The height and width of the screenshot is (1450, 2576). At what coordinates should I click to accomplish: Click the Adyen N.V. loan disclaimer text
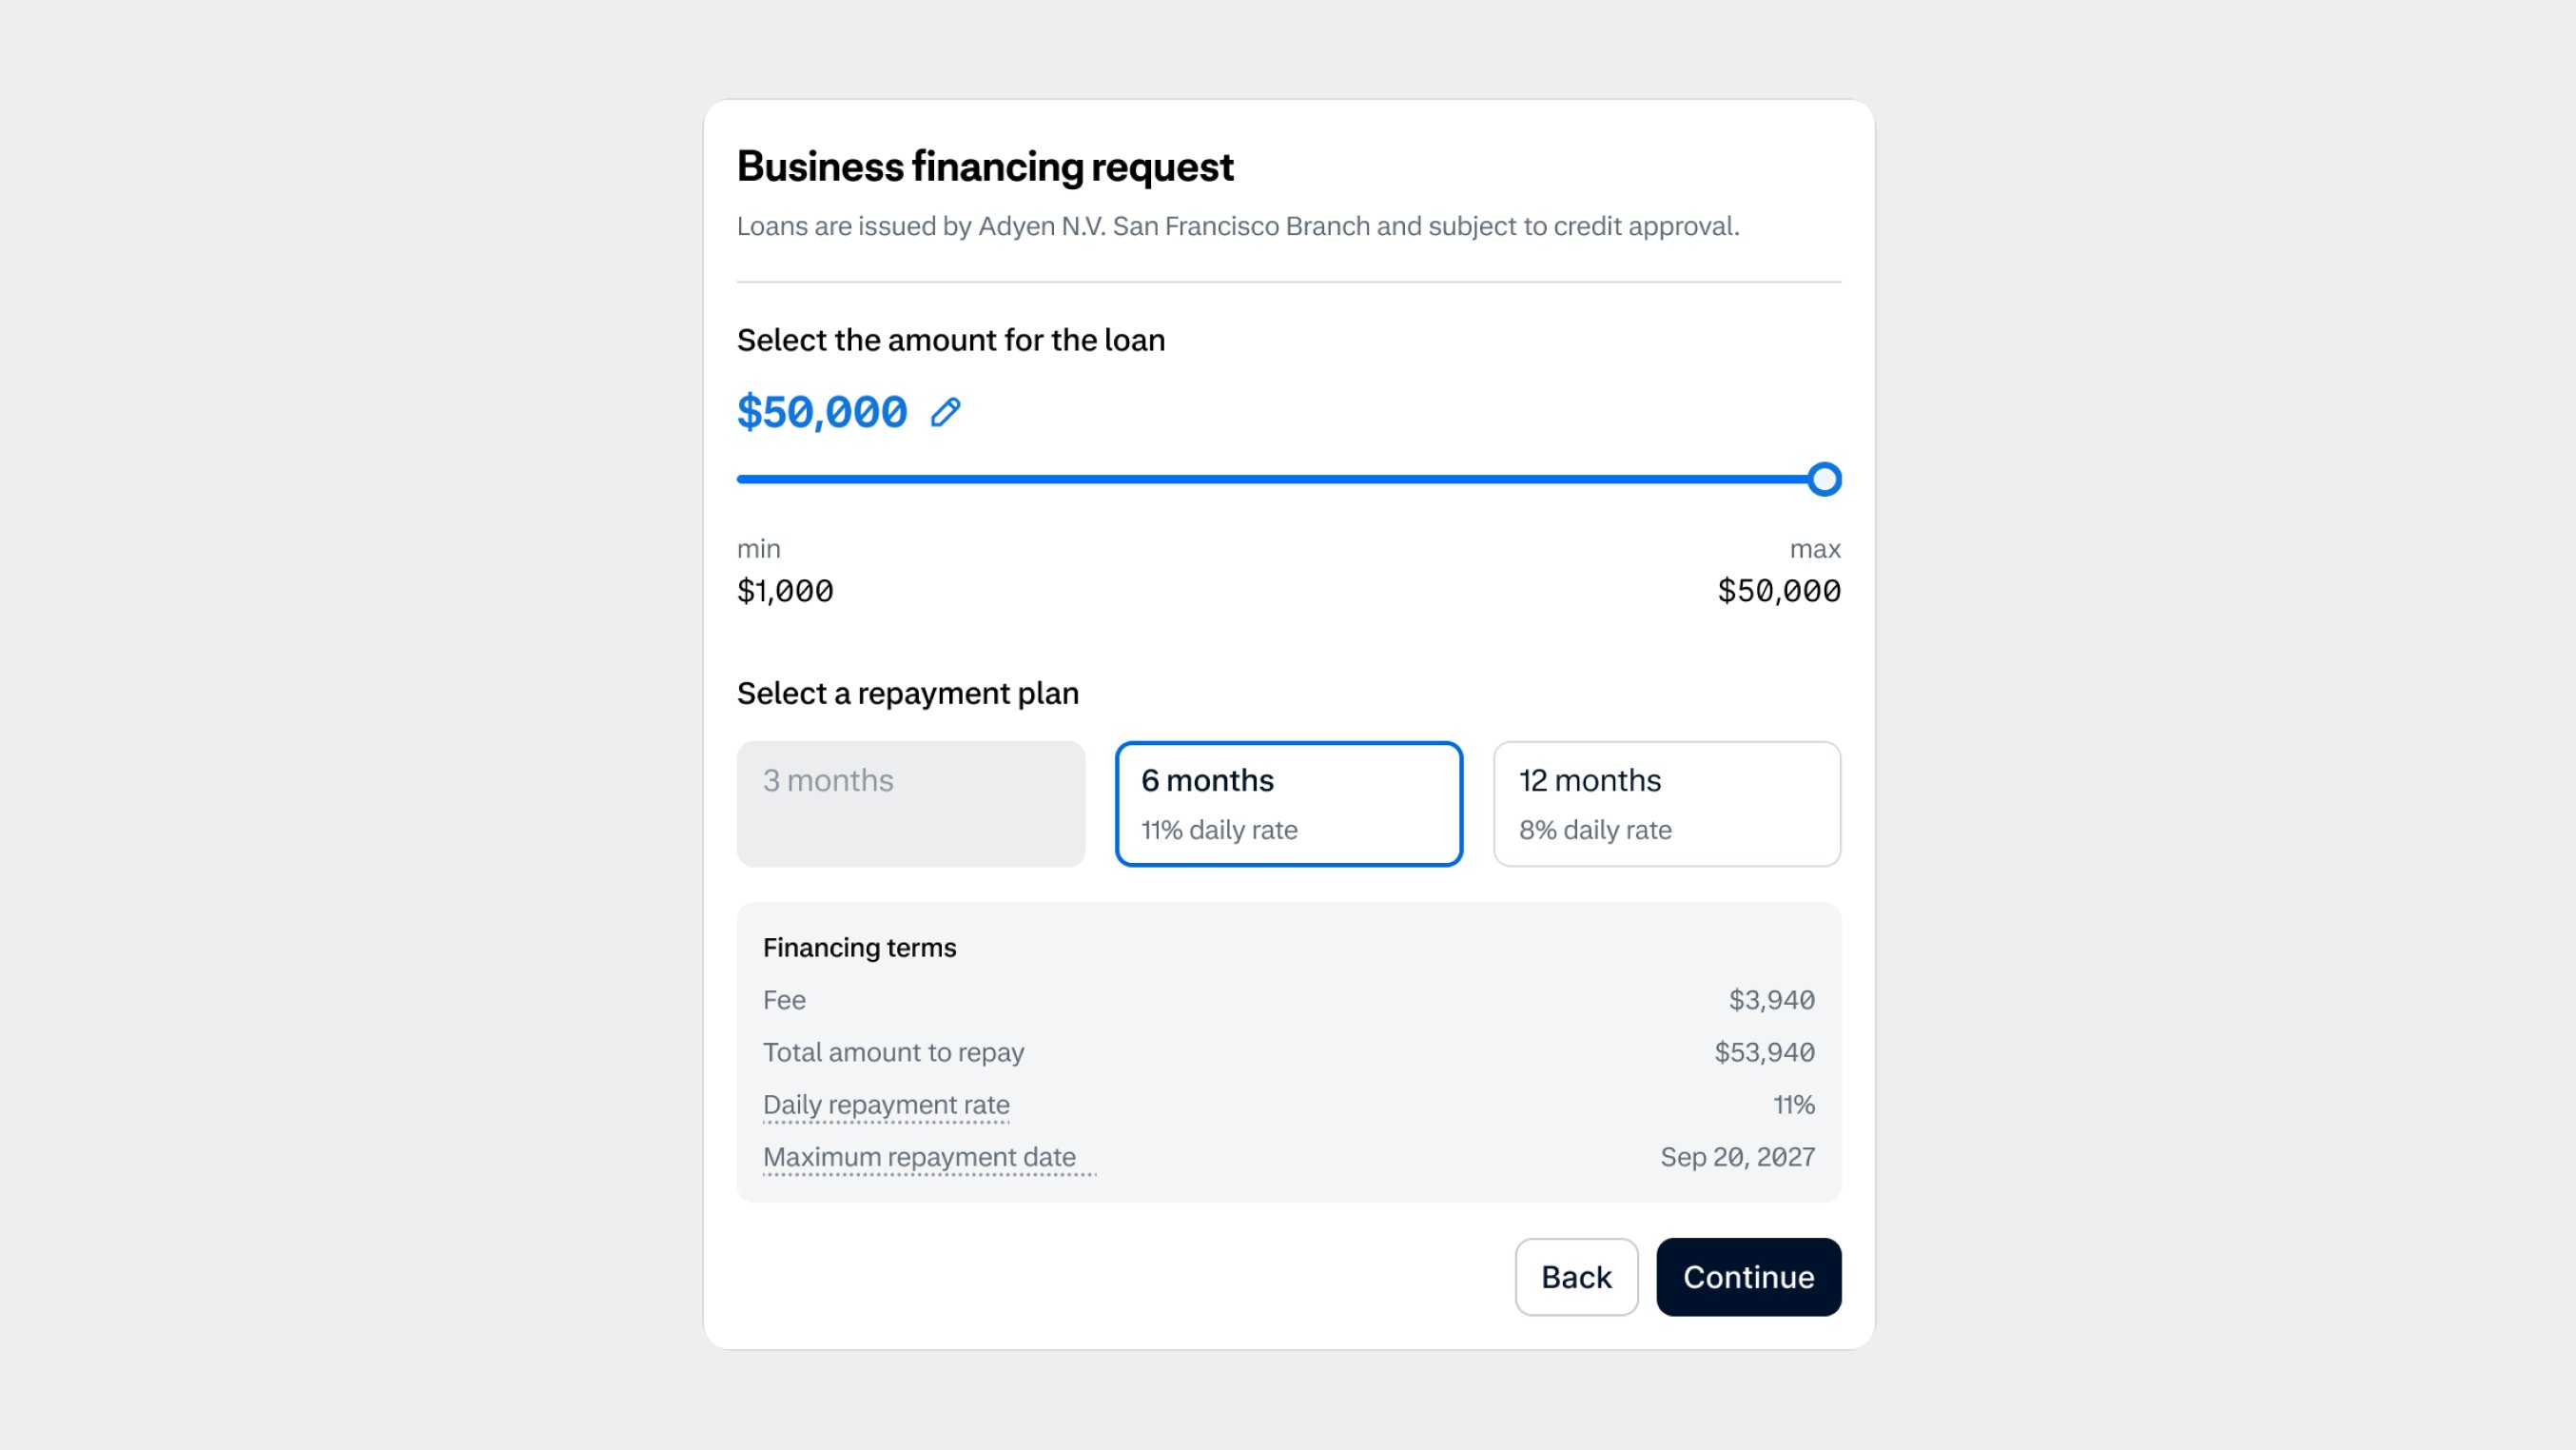[1238, 226]
